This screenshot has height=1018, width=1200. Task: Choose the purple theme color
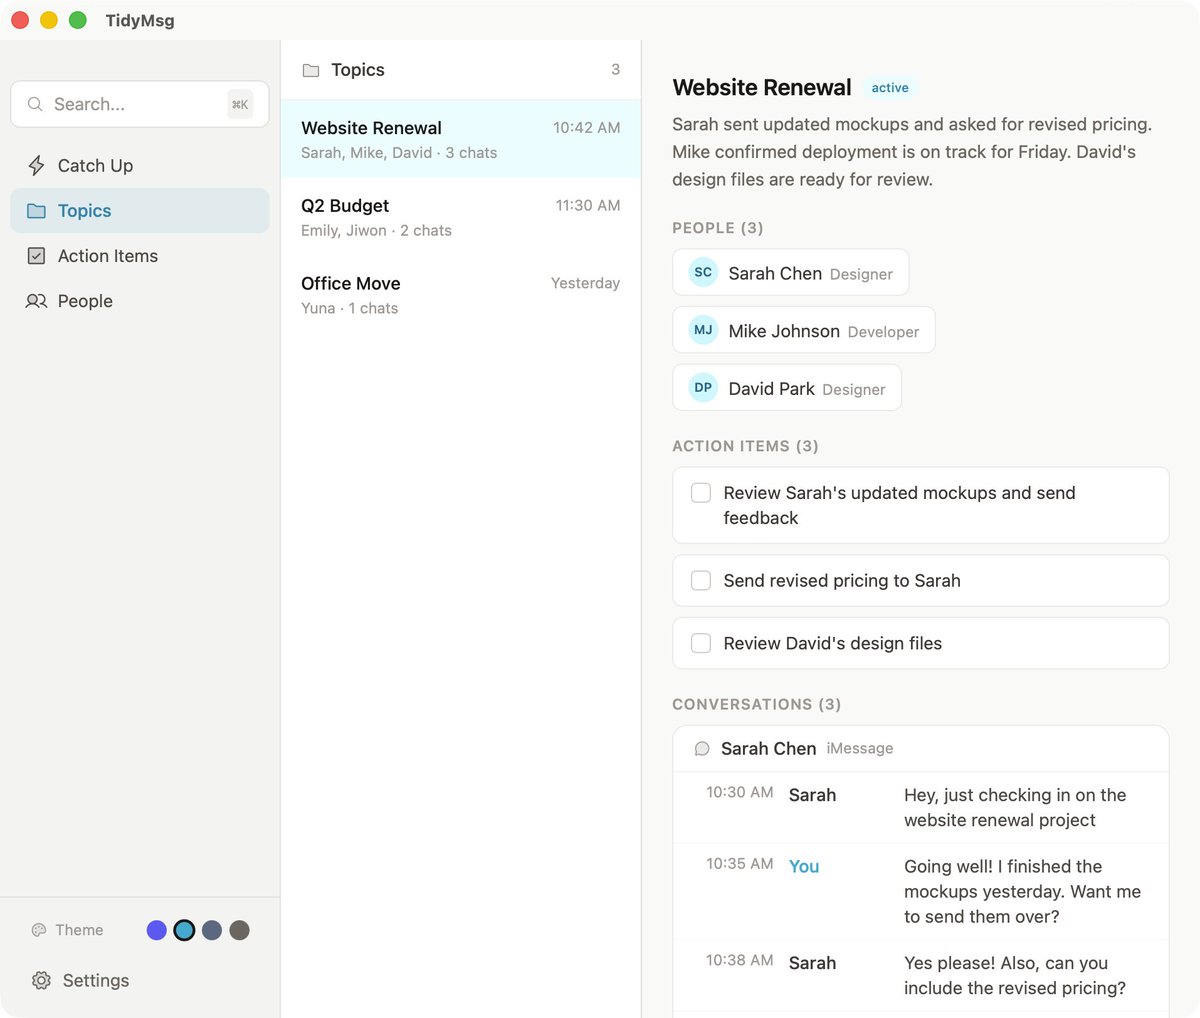(x=157, y=930)
